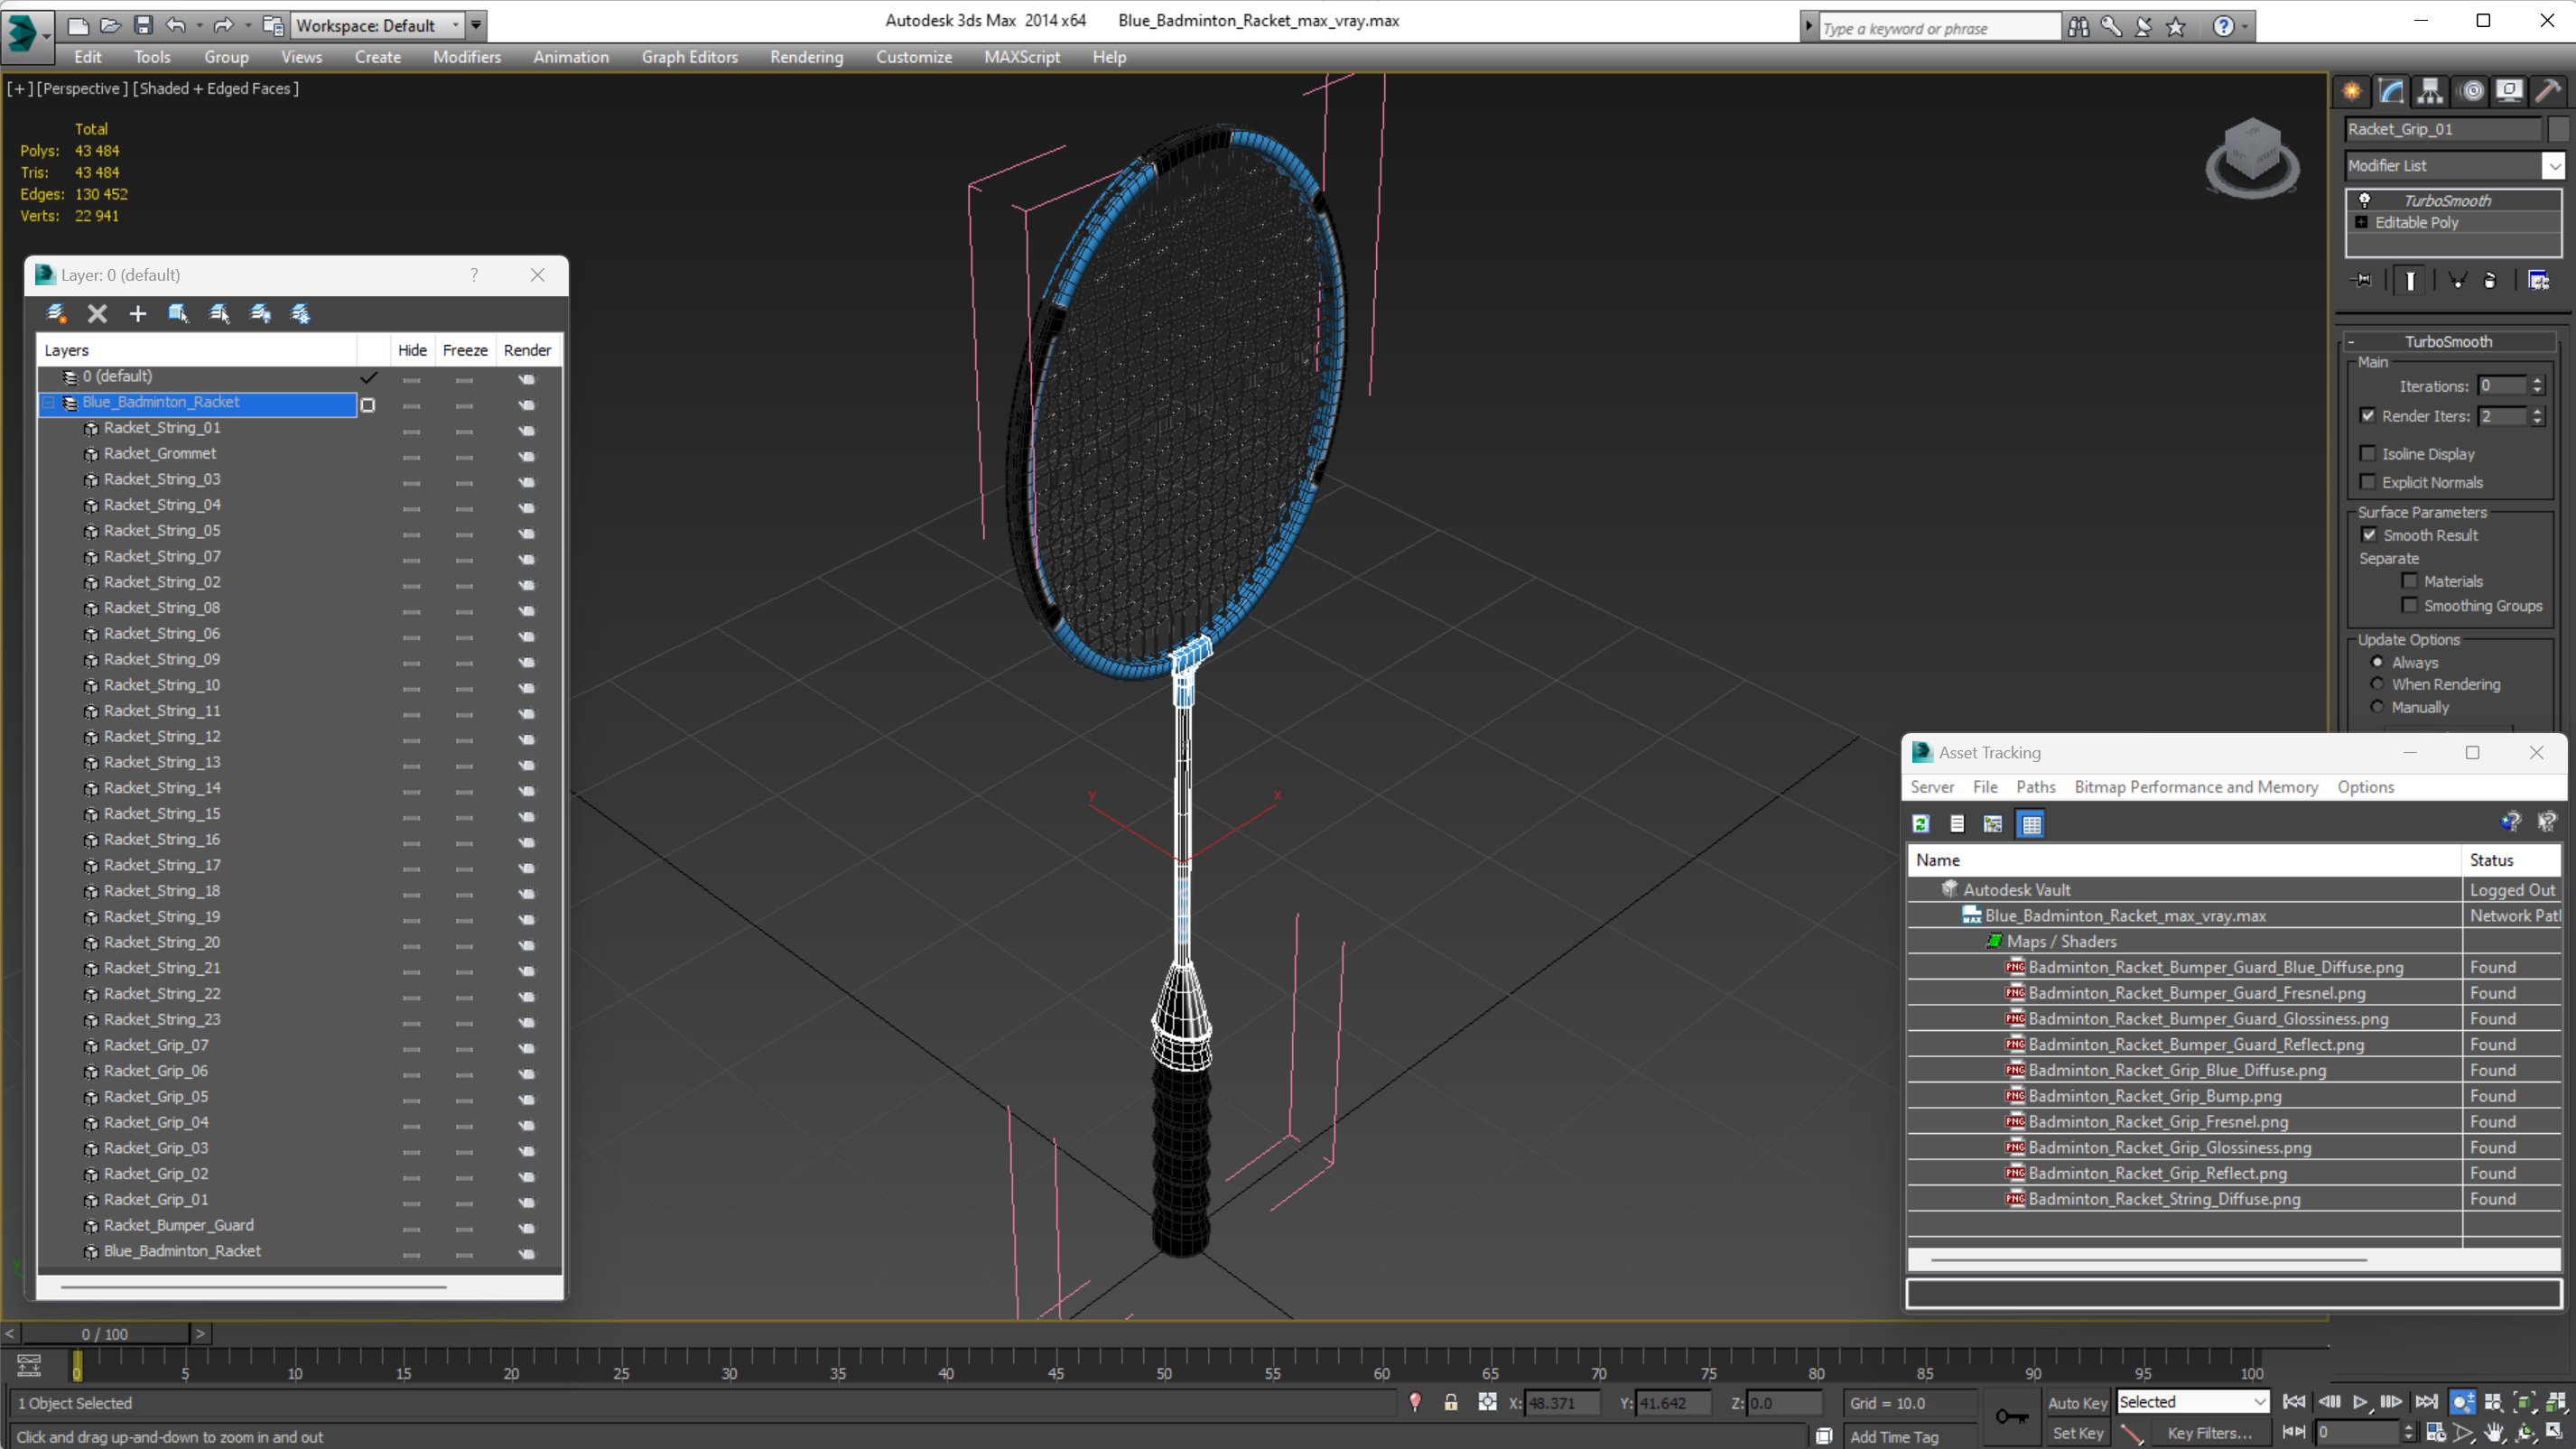This screenshot has height=1449, width=2576.
Task: Click the object color swatch beside Racket_Grip_01
Action: tap(2557, 129)
